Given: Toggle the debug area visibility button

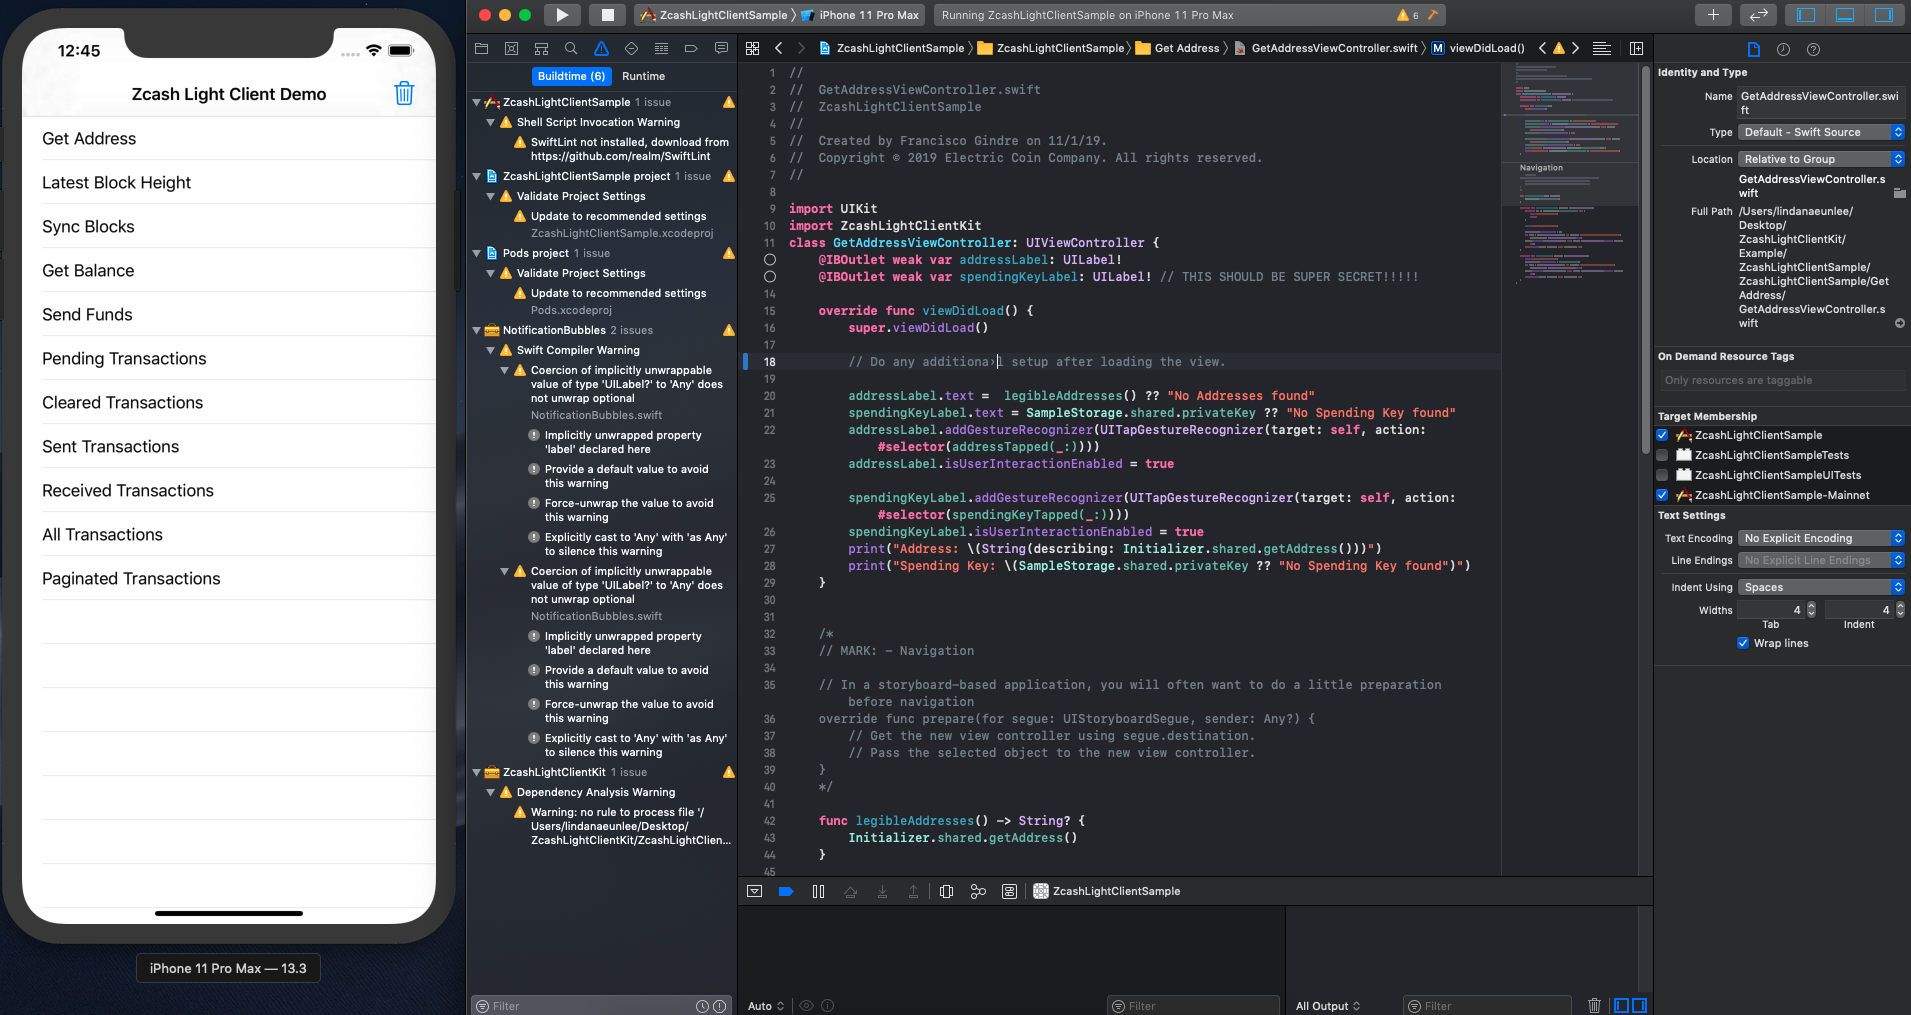Looking at the screenshot, I should (1845, 15).
